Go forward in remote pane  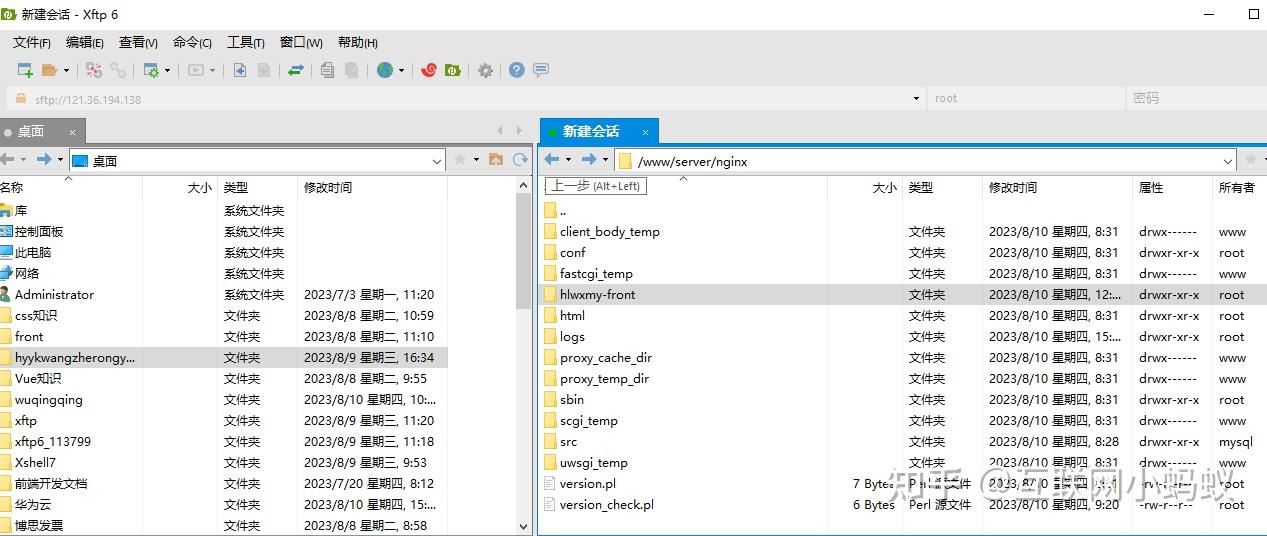589,159
